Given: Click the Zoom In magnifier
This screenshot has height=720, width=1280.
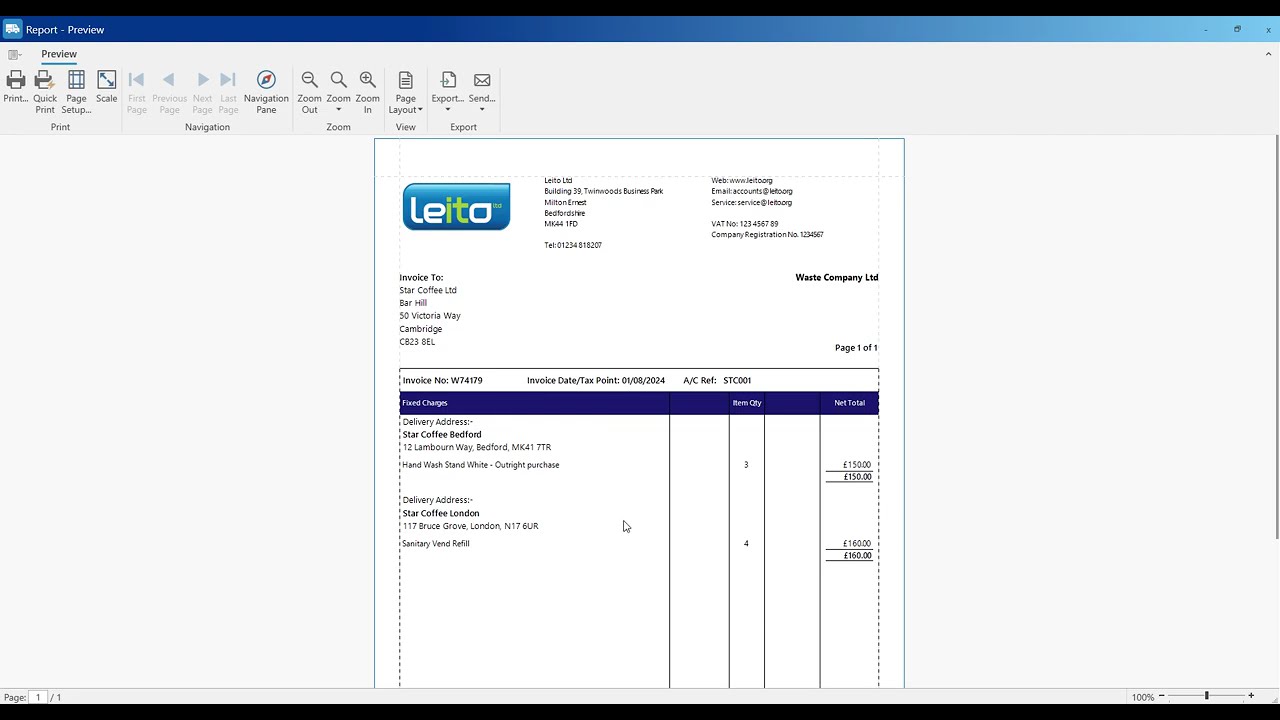Looking at the screenshot, I should [x=368, y=92].
